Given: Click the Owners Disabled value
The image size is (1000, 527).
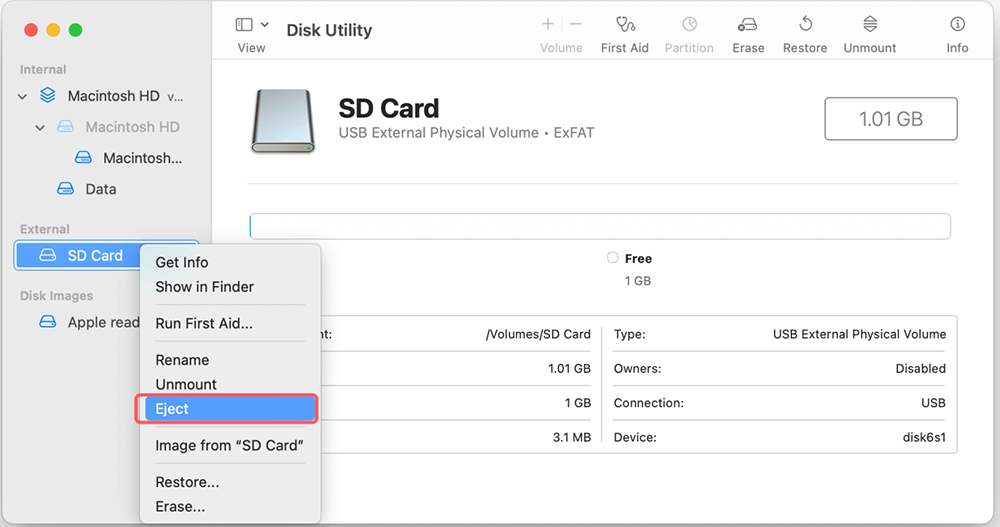Looking at the screenshot, I should (x=920, y=368).
